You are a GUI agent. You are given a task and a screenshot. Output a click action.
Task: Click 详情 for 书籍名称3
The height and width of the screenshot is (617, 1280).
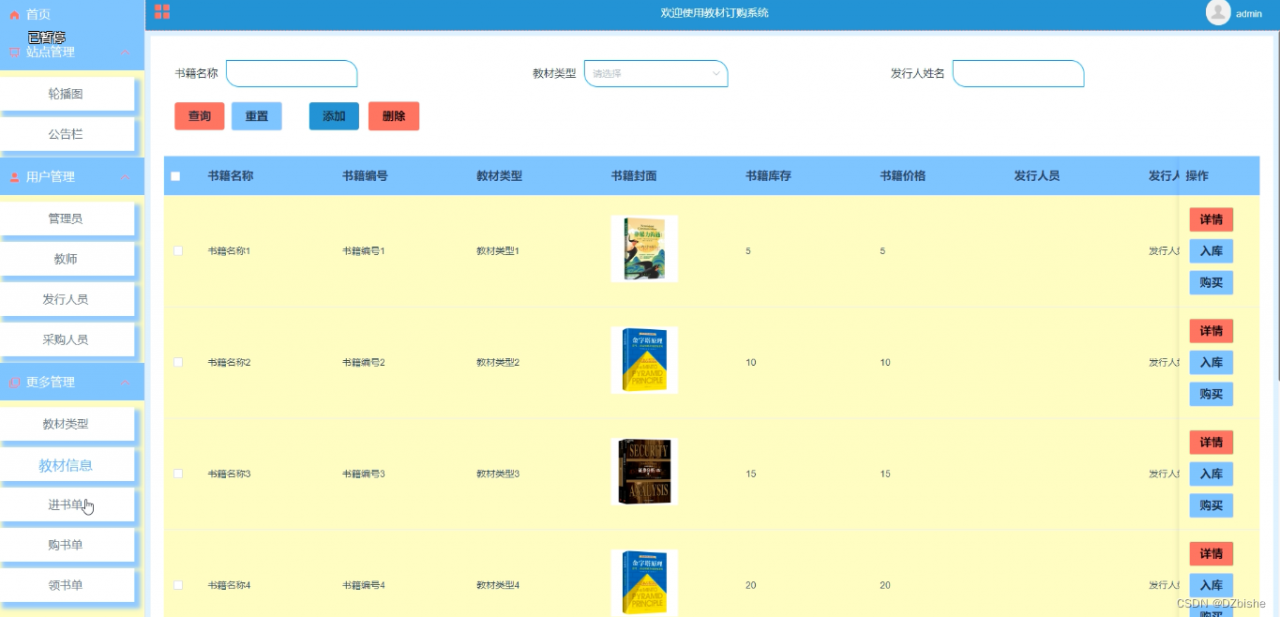[1211, 442]
